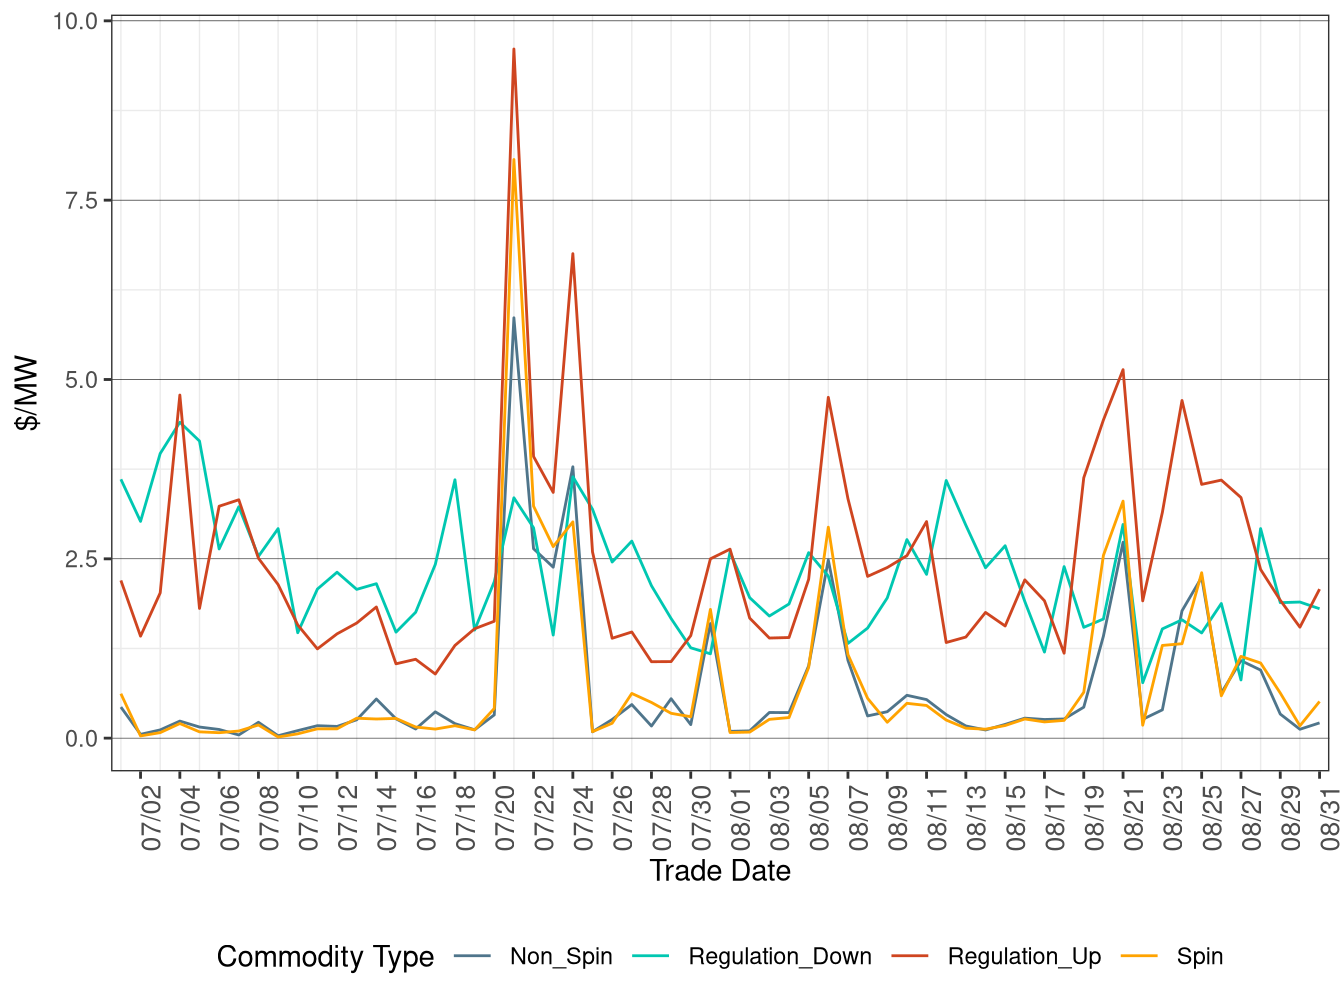Screen dimensions: 1344x1008
Task: Select the 'Spin' legend label text
Action: point(1200,957)
